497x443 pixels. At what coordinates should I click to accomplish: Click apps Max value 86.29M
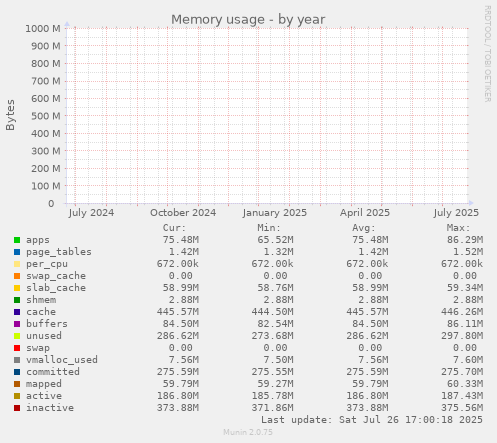[465, 240]
